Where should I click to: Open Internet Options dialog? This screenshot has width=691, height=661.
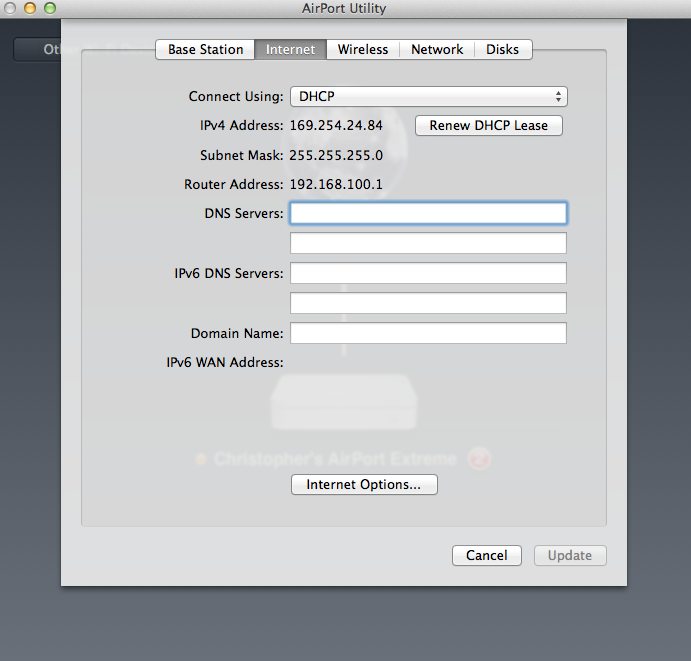tap(364, 485)
